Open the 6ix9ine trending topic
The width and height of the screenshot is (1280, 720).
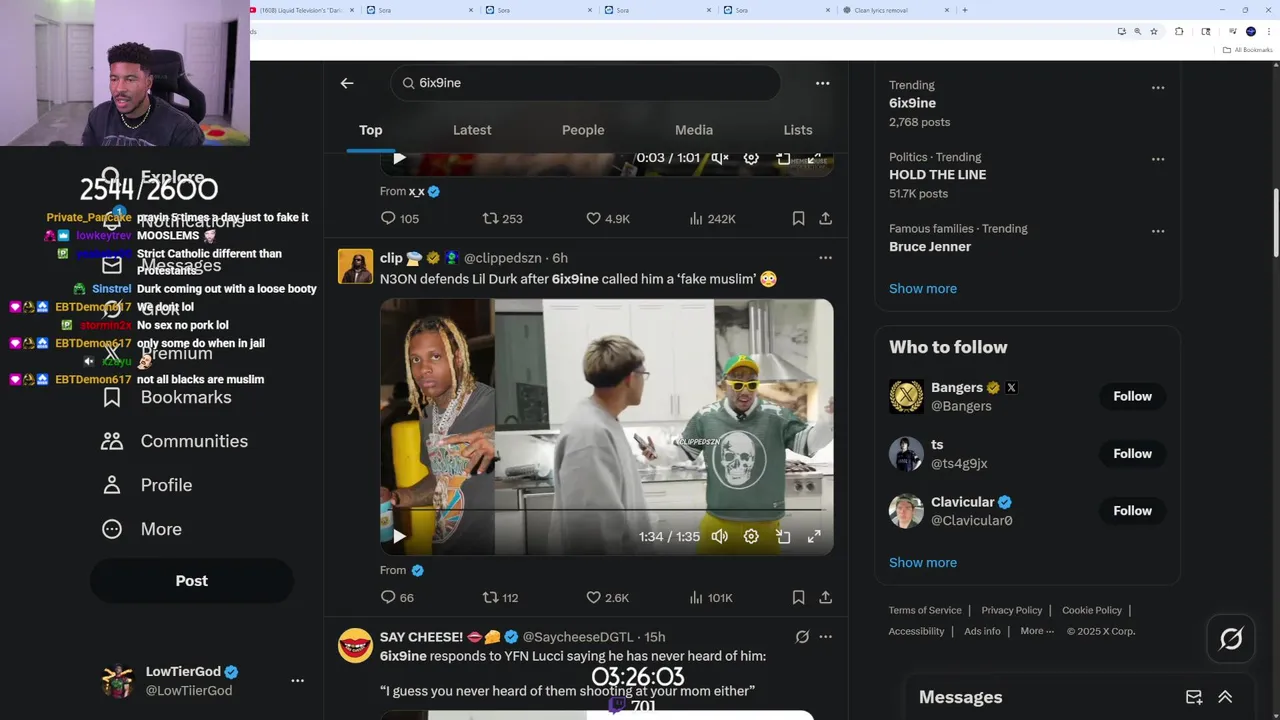[912, 103]
